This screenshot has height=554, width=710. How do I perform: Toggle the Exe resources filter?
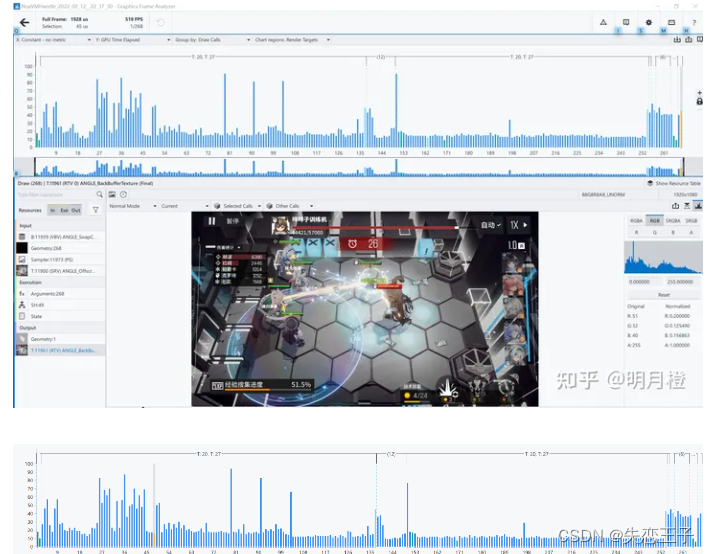(x=64, y=210)
